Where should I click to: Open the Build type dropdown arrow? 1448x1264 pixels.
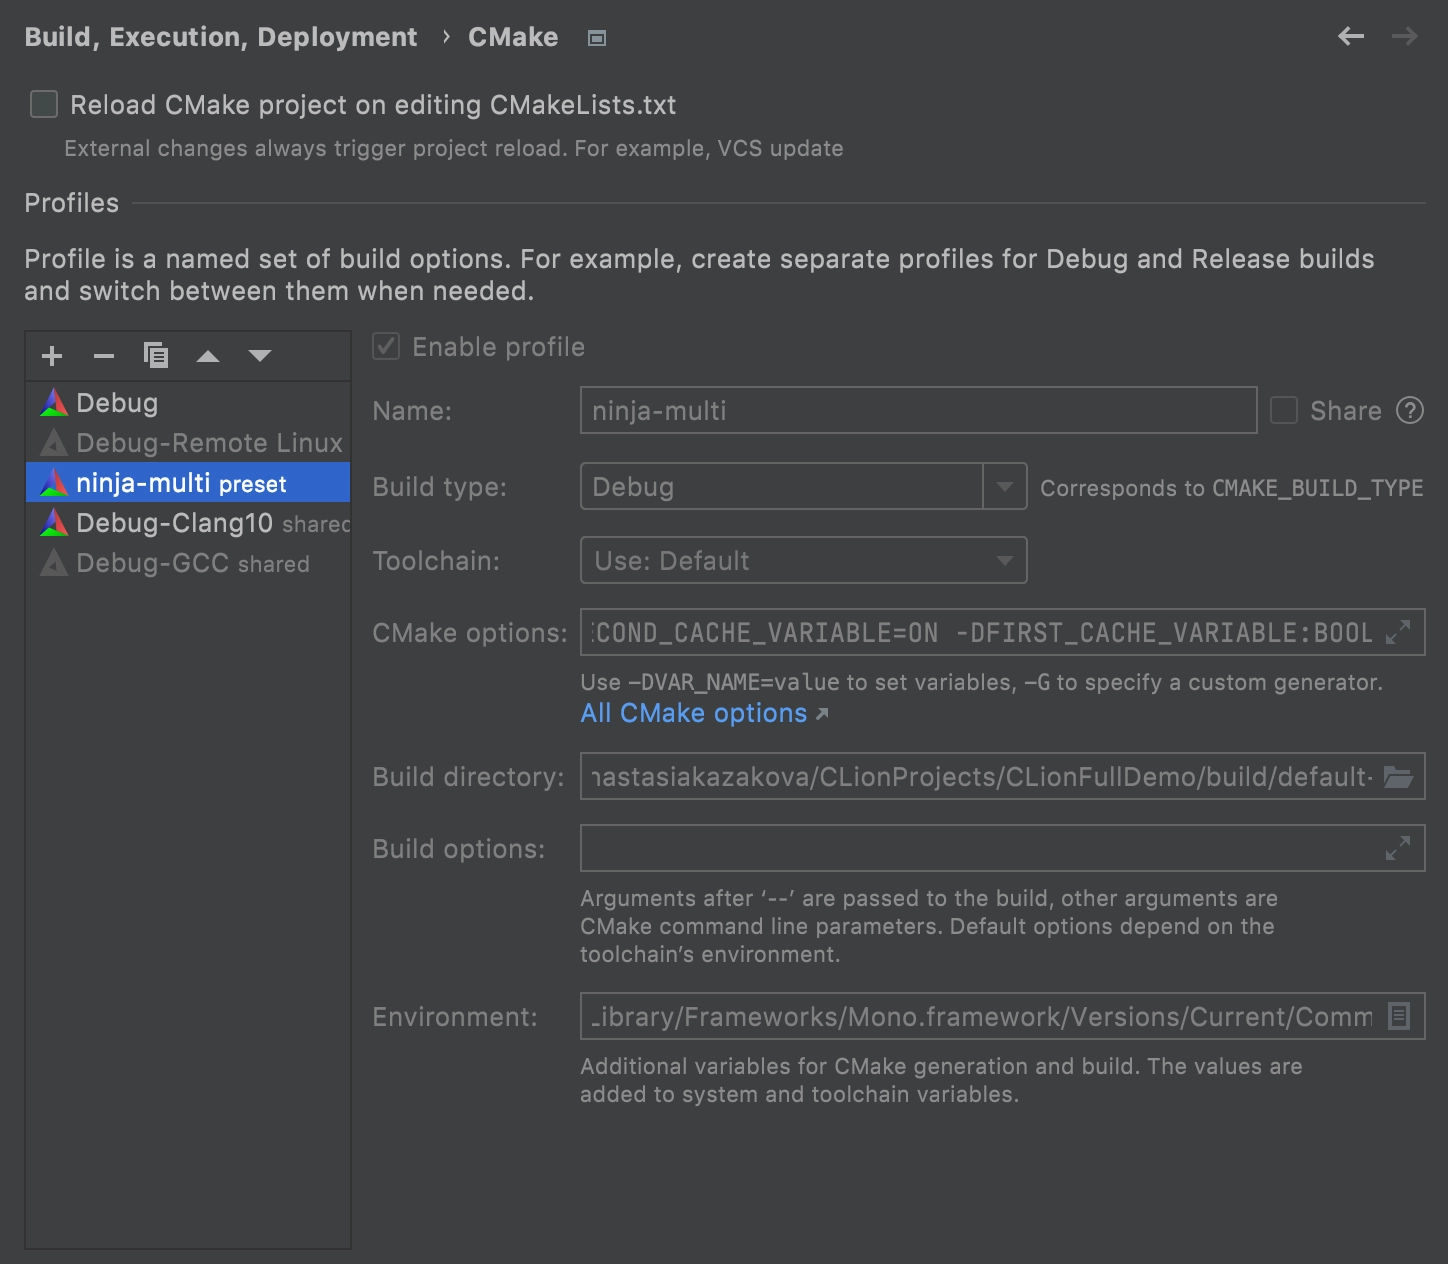1005,486
